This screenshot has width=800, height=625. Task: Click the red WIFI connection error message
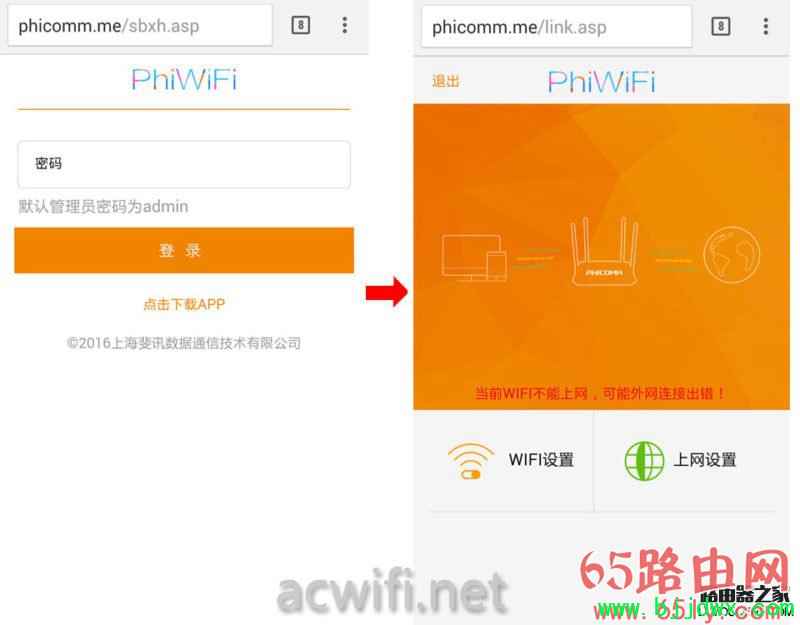pos(600,393)
